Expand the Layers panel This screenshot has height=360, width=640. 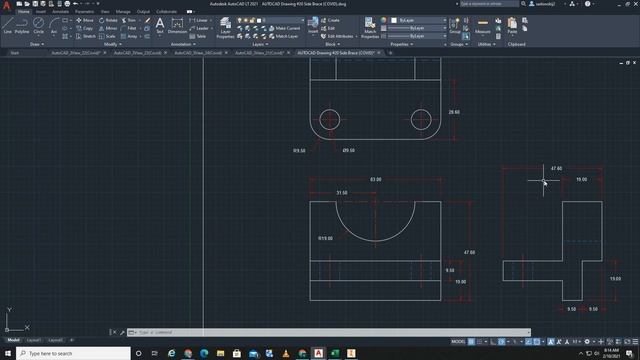[x=260, y=44]
